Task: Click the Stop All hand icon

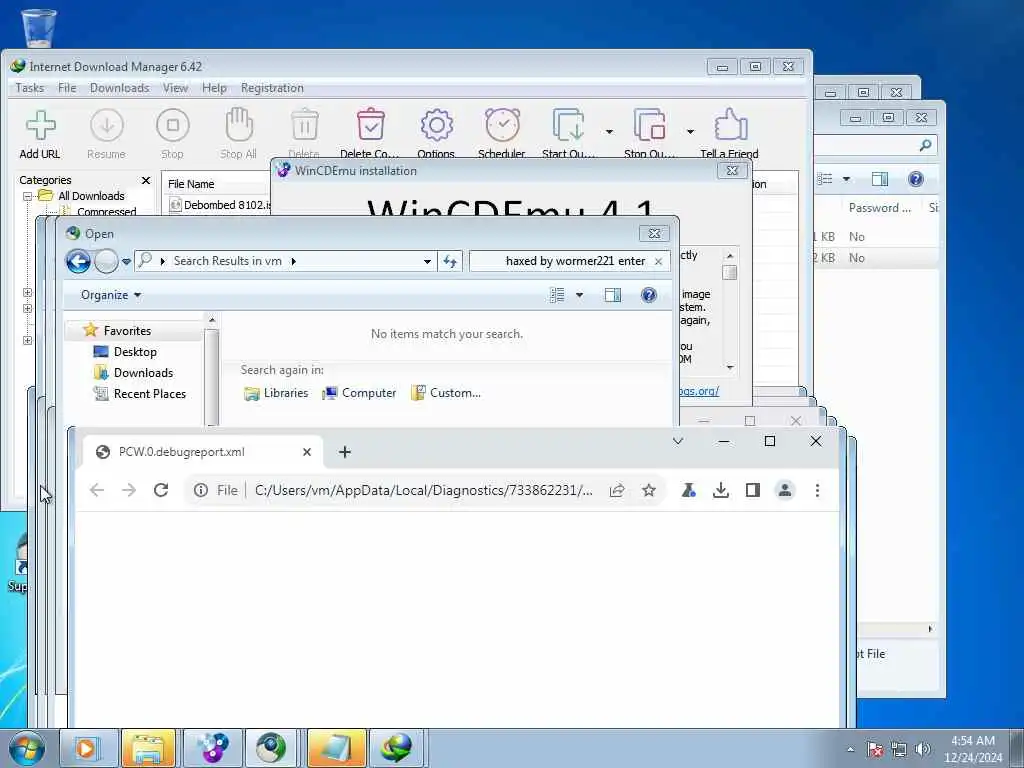Action: (238, 125)
